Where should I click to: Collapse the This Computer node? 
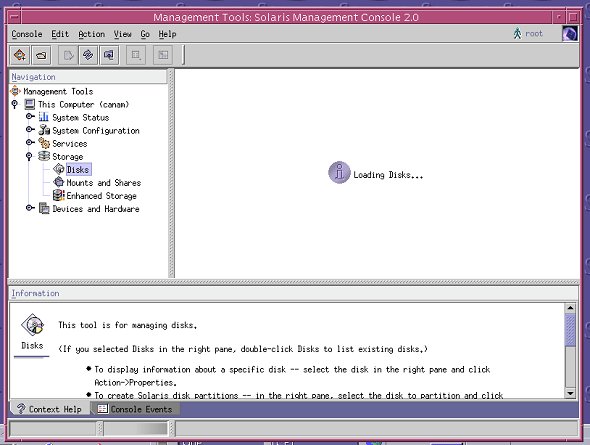coord(15,104)
